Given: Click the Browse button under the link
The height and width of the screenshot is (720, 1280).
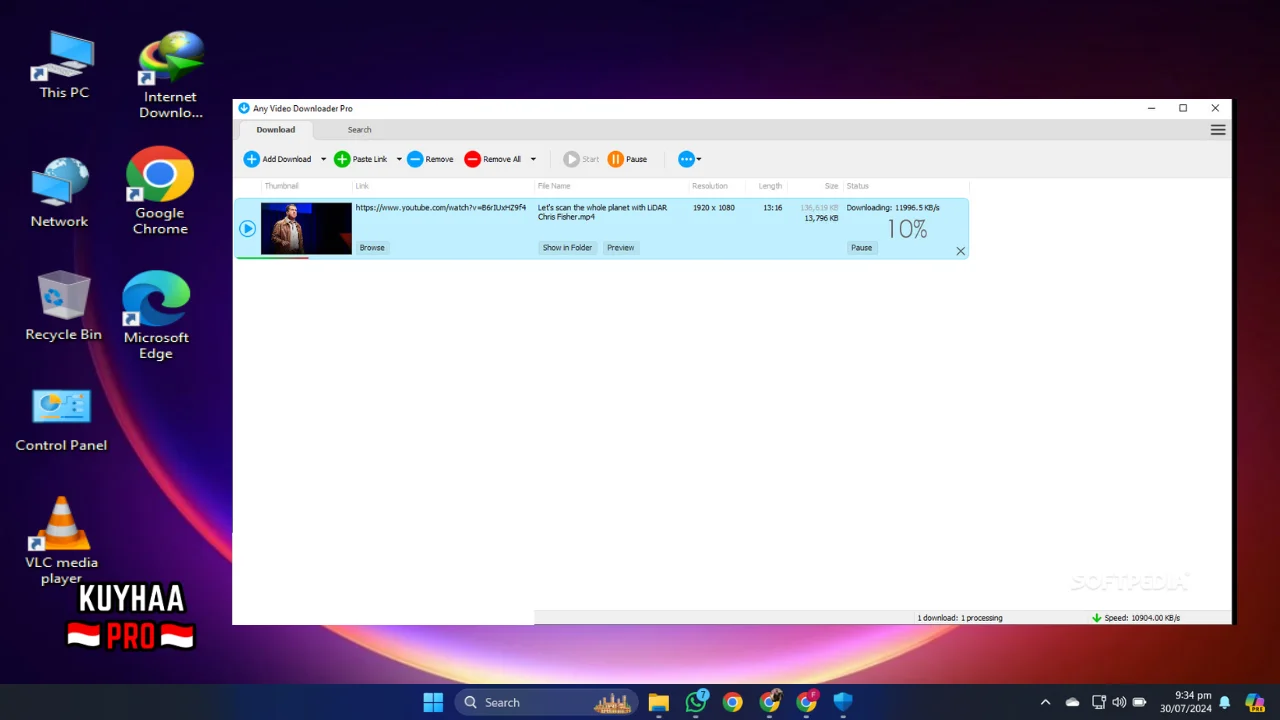Looking at the screenshot, I should [x=372, y=248].
